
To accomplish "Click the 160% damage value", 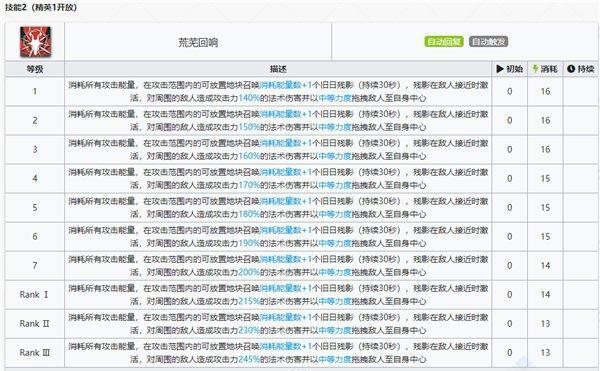I will [x=249, y=156].
